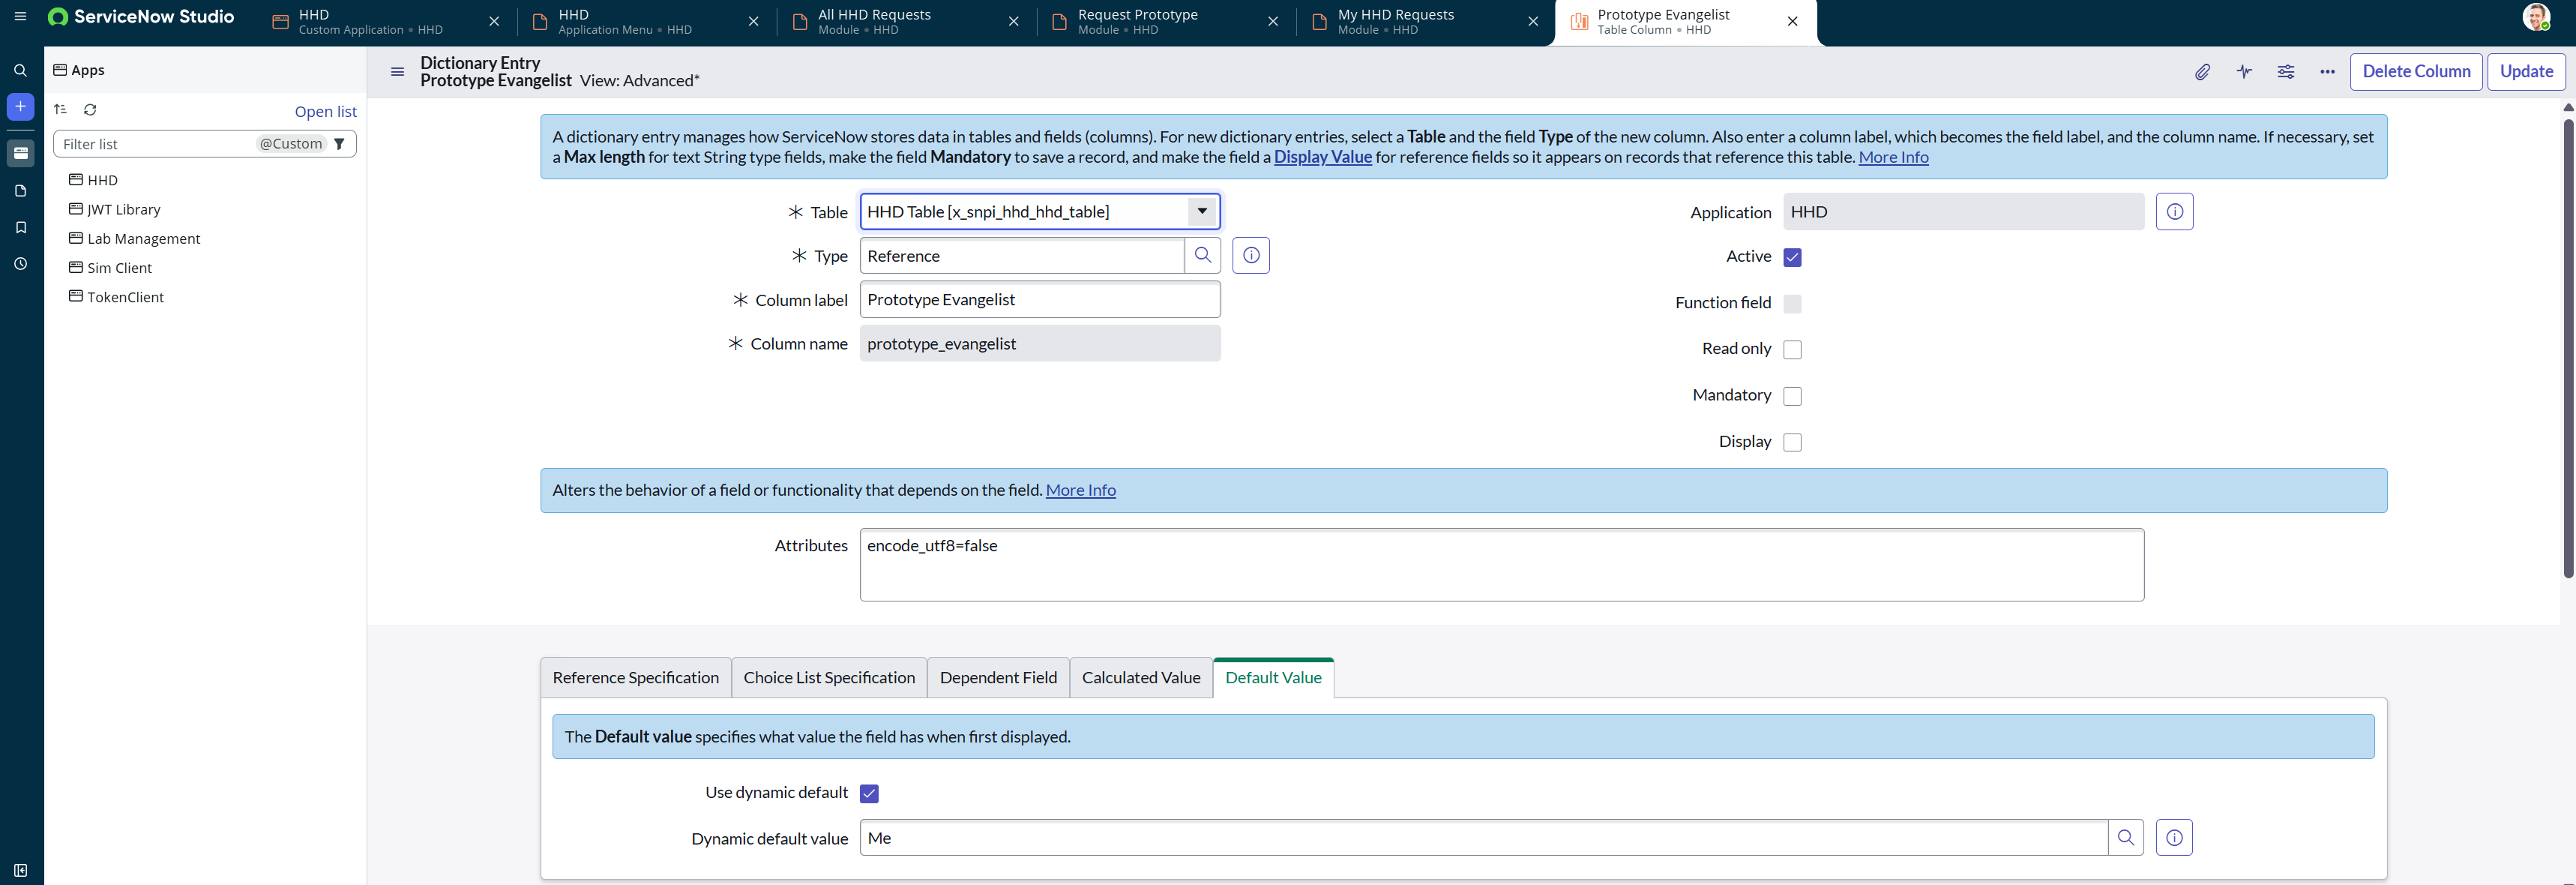Click into the Type reference field

tap(1022, 256)
